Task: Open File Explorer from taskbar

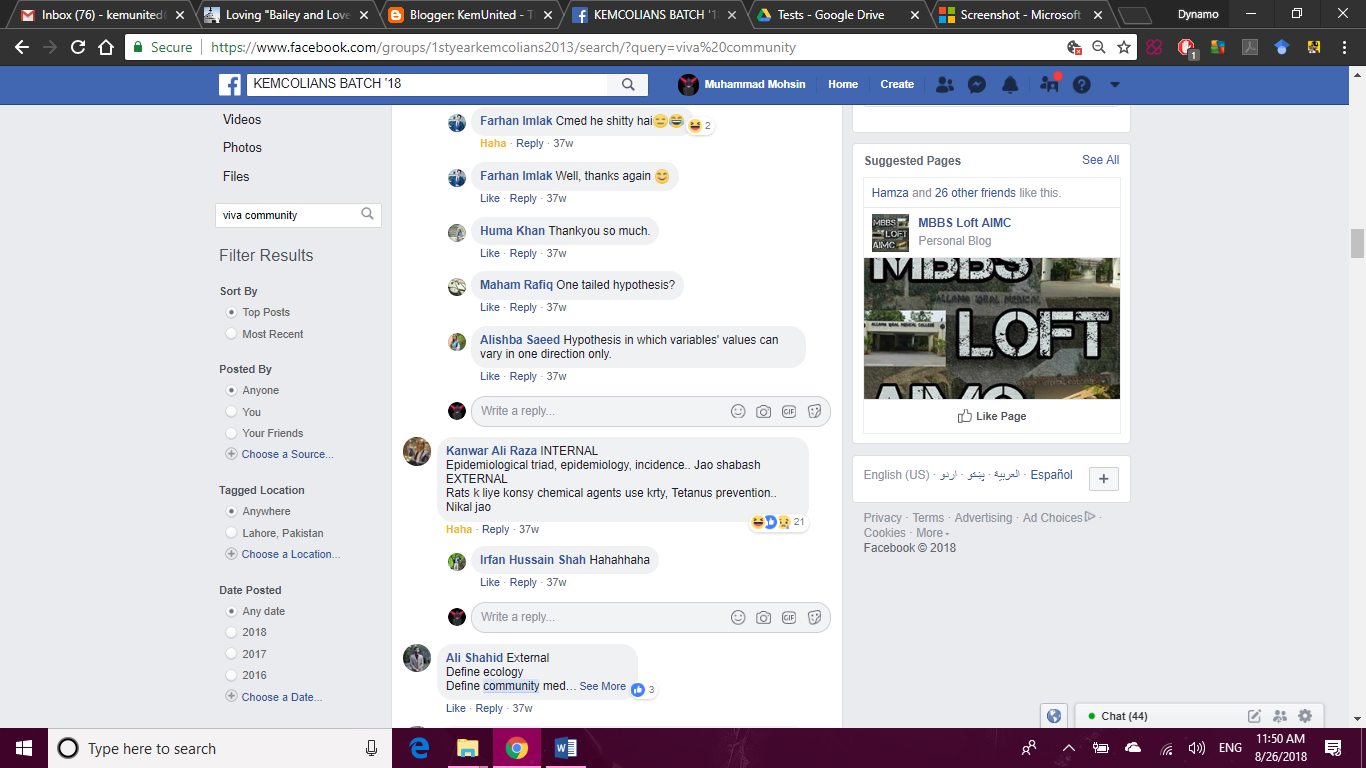Action: coord(467,748)
